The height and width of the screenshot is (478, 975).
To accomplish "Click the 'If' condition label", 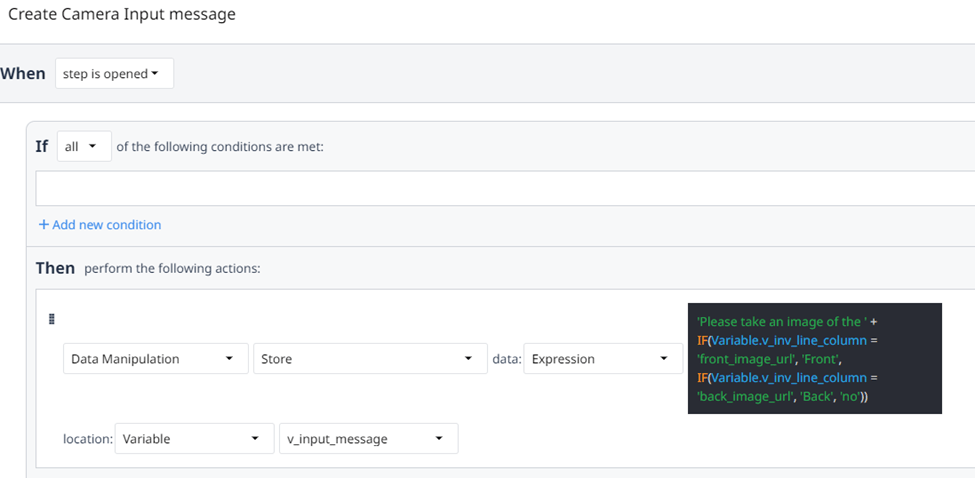I will pyautogui.click(x=42, y=146).
